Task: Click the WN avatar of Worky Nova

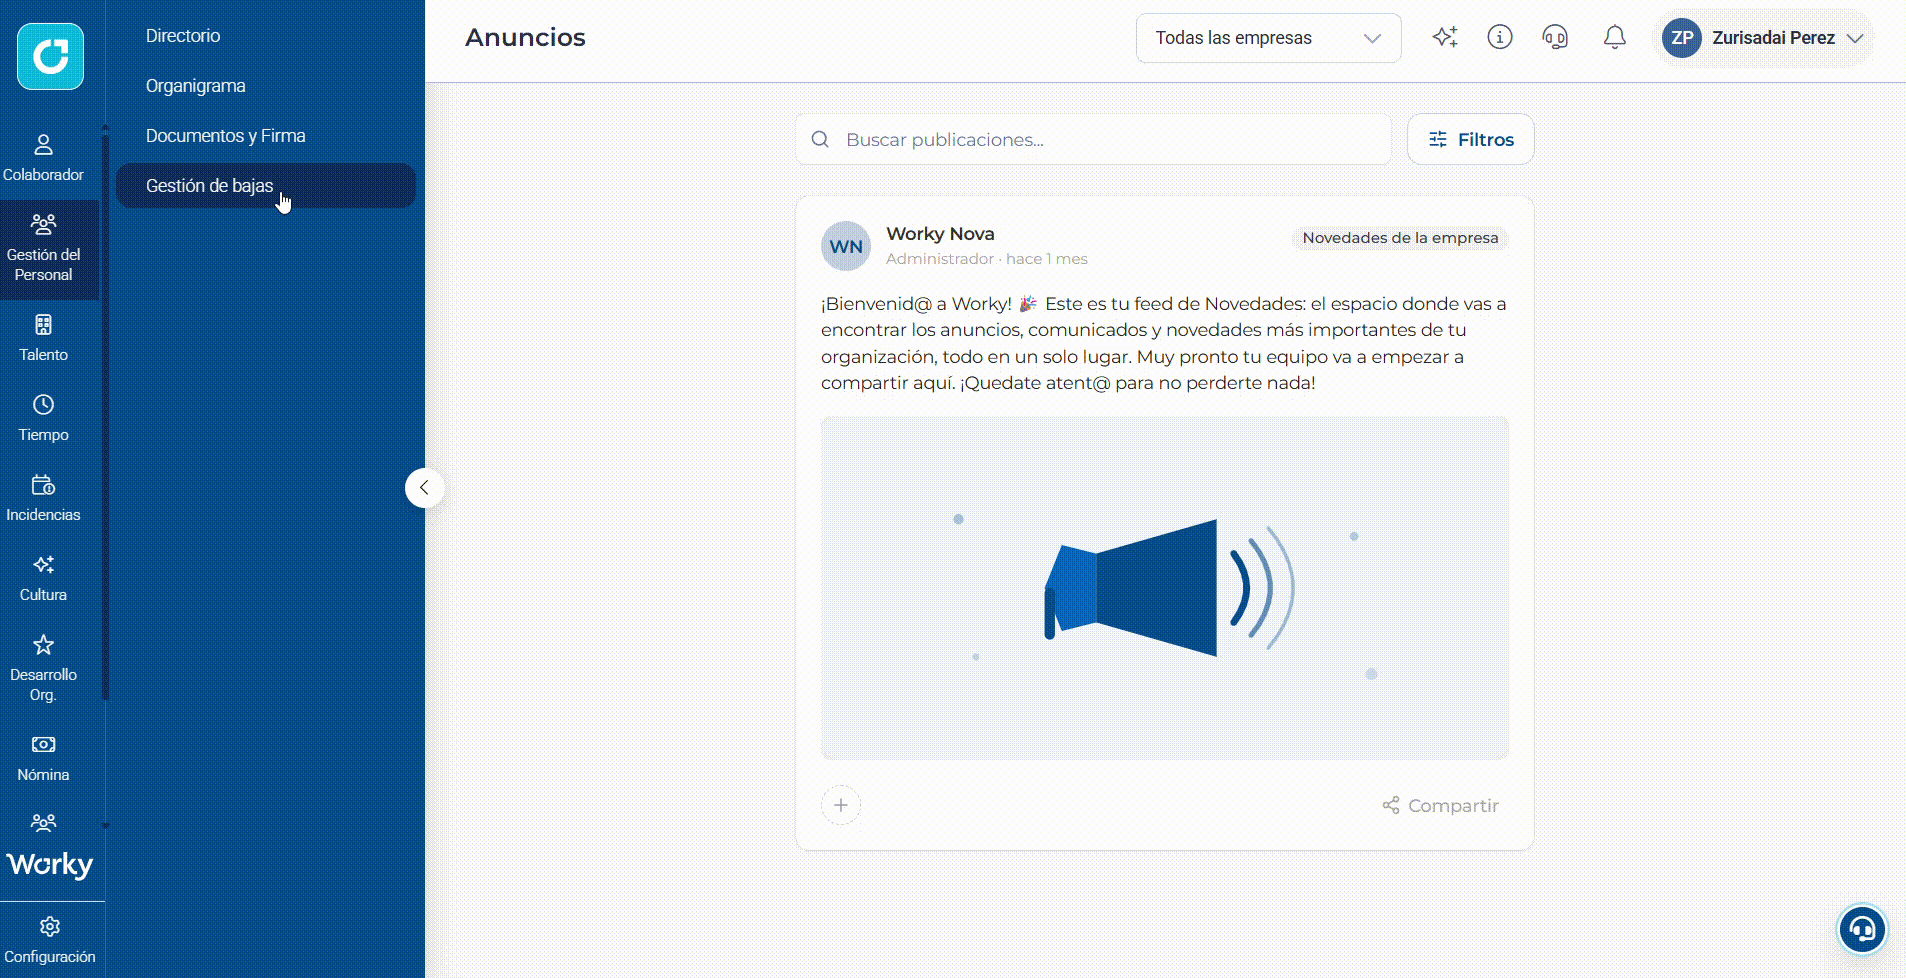Action: (846, 246)
